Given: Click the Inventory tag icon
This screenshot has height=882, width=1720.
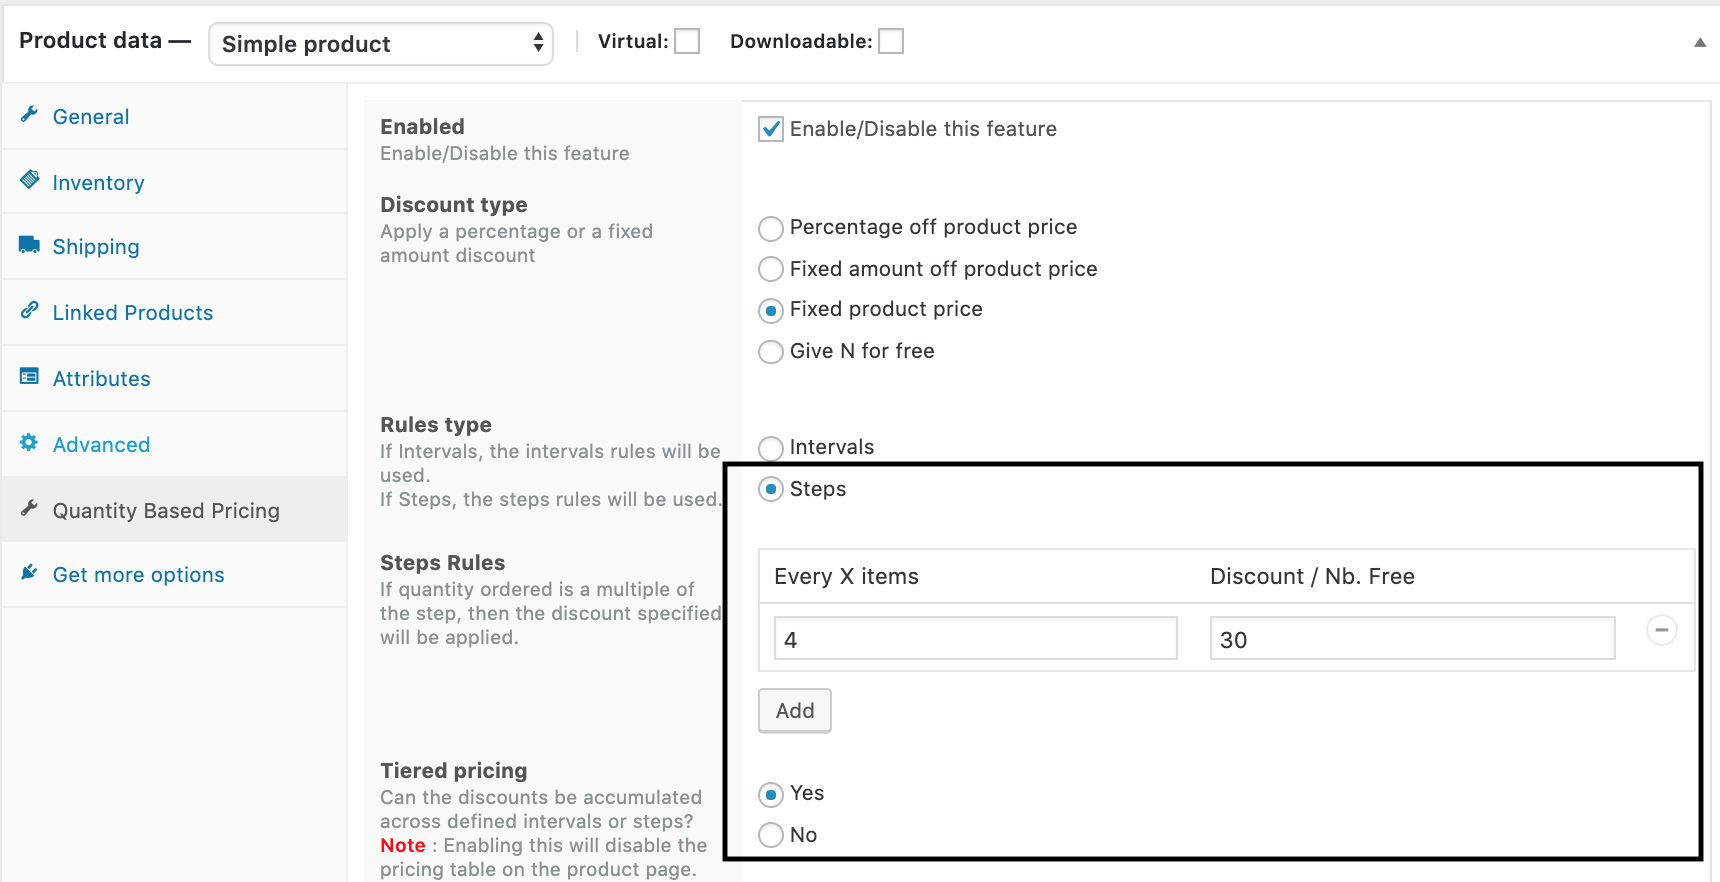Looking at the screenshot, I should [30, 181].
